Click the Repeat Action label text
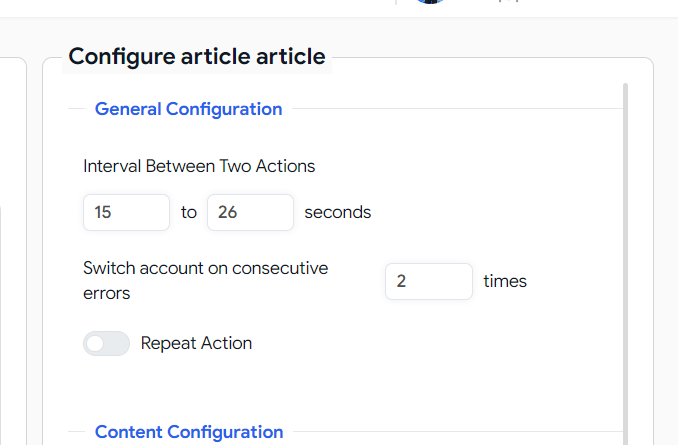The height and width of the screenshot is (445, 678). (196, 343)
